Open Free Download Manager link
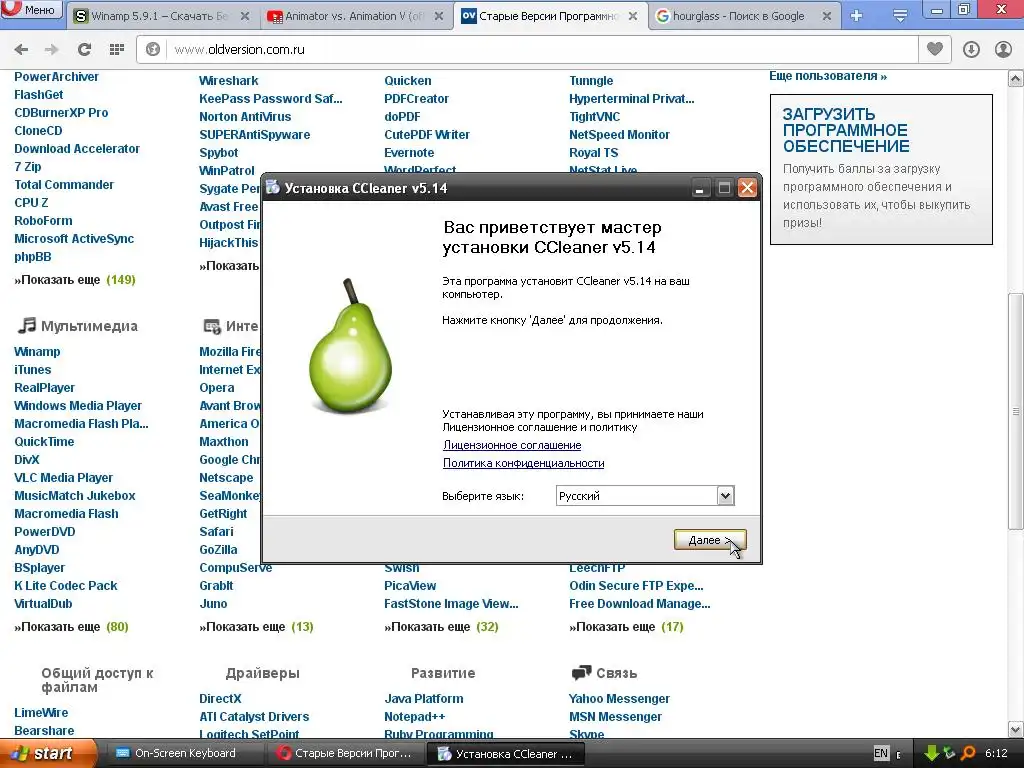 click(639, 604)
